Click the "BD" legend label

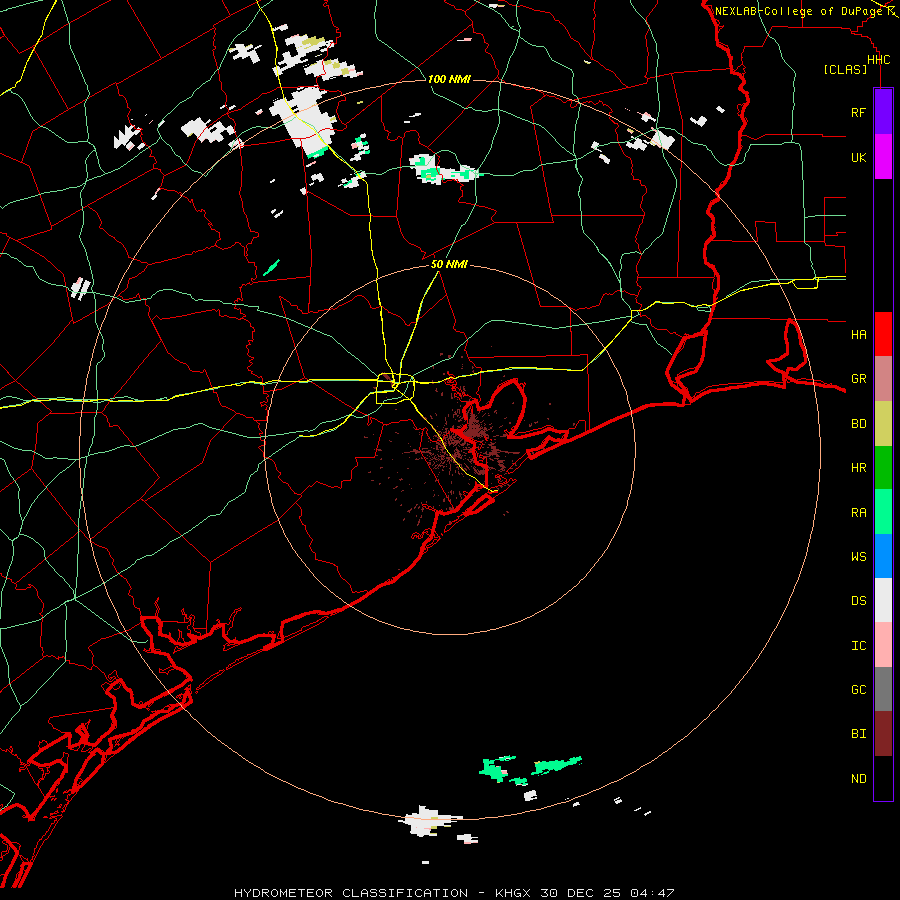pos(858,424)
